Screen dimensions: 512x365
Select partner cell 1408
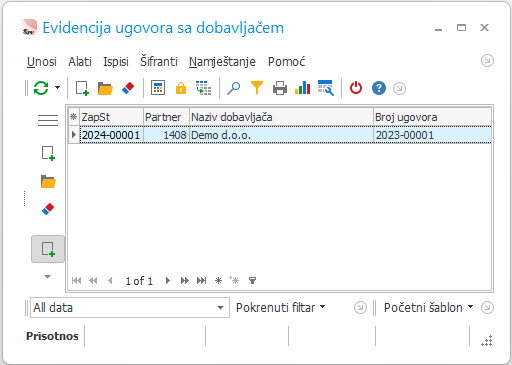click(x=166, y=135)
